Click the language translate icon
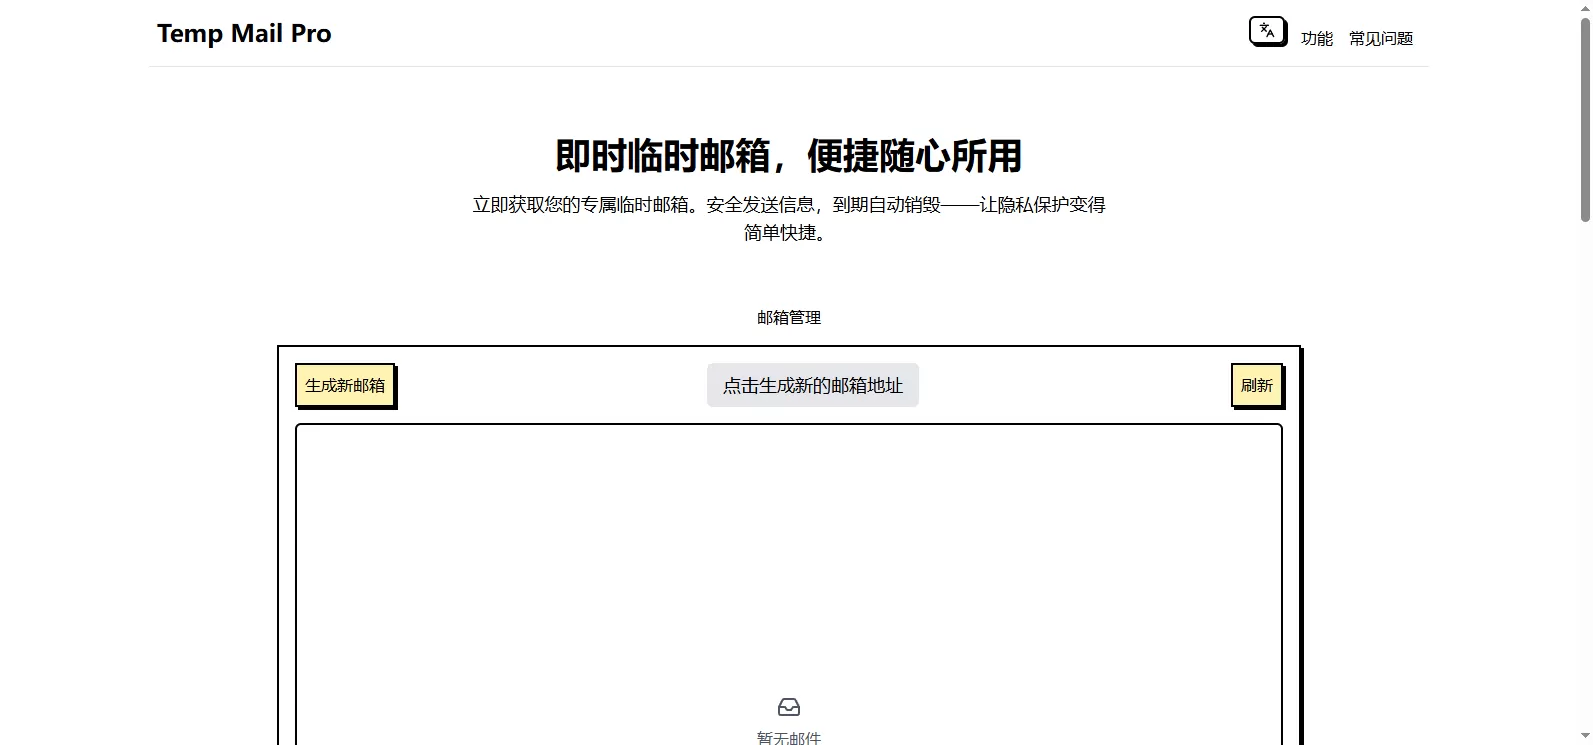The width and height of the screenshot is (1593, 745). point(1267,31)
